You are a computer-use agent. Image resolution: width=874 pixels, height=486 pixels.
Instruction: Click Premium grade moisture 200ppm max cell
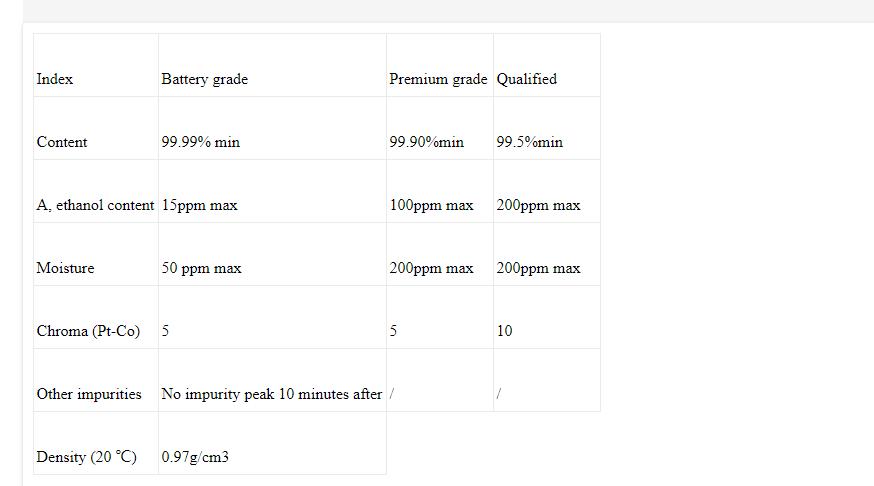431,268
